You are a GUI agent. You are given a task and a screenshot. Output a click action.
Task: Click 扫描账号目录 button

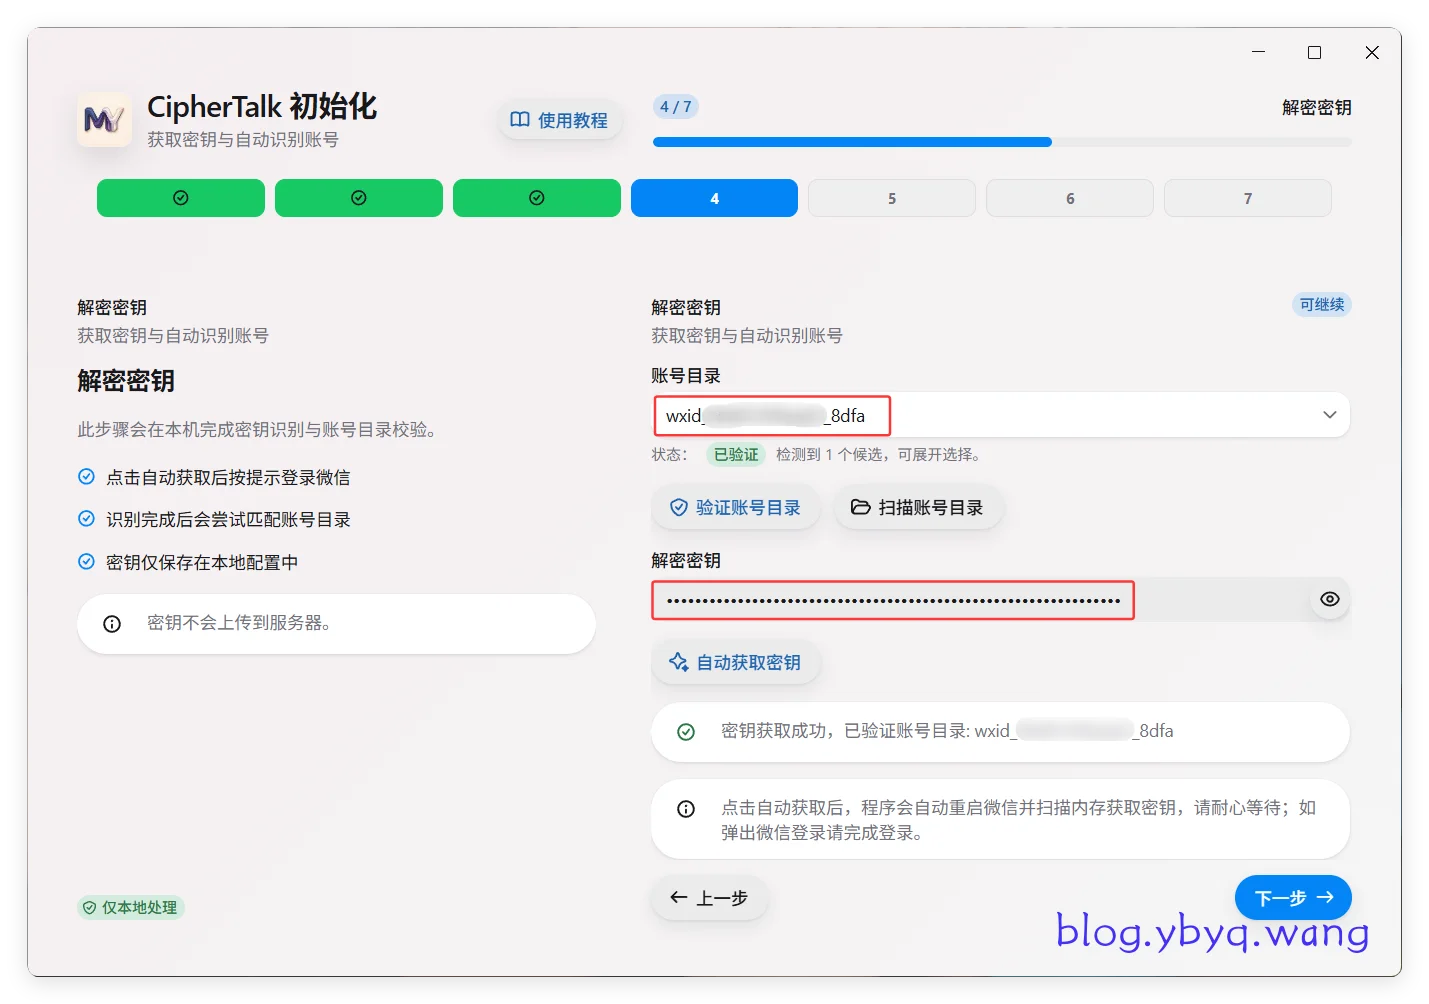tap(918, 508)
